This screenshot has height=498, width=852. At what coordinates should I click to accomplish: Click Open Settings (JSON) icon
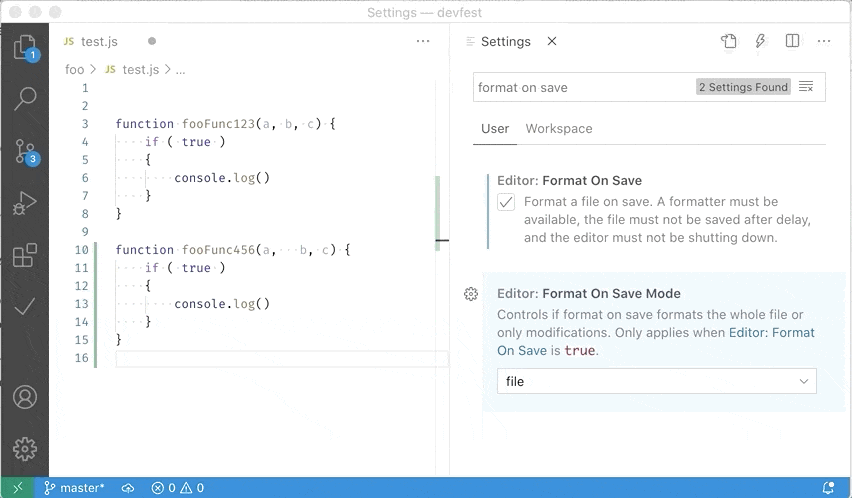point(729,42)
